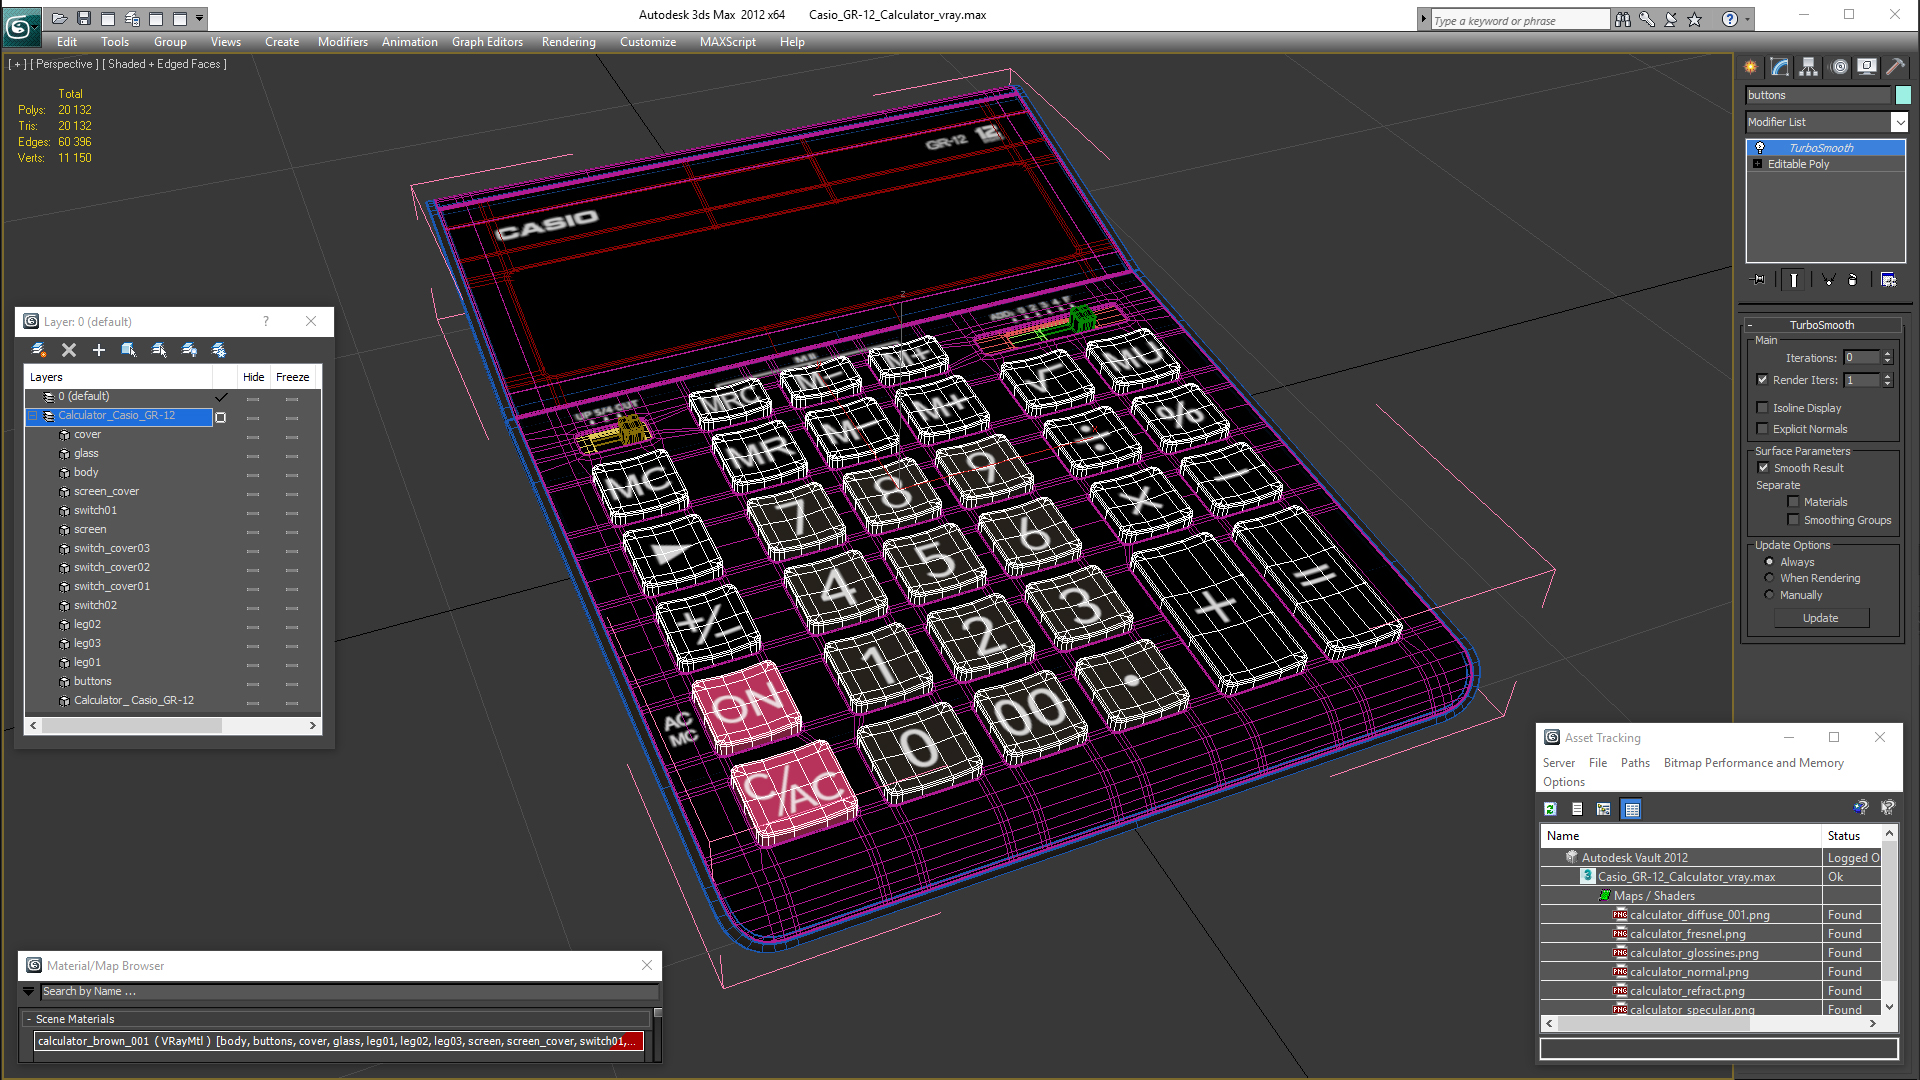Collapse TurboSmooth rollout header
The width and height of the screenshot is (1920, 1080).
[1821, 325]
